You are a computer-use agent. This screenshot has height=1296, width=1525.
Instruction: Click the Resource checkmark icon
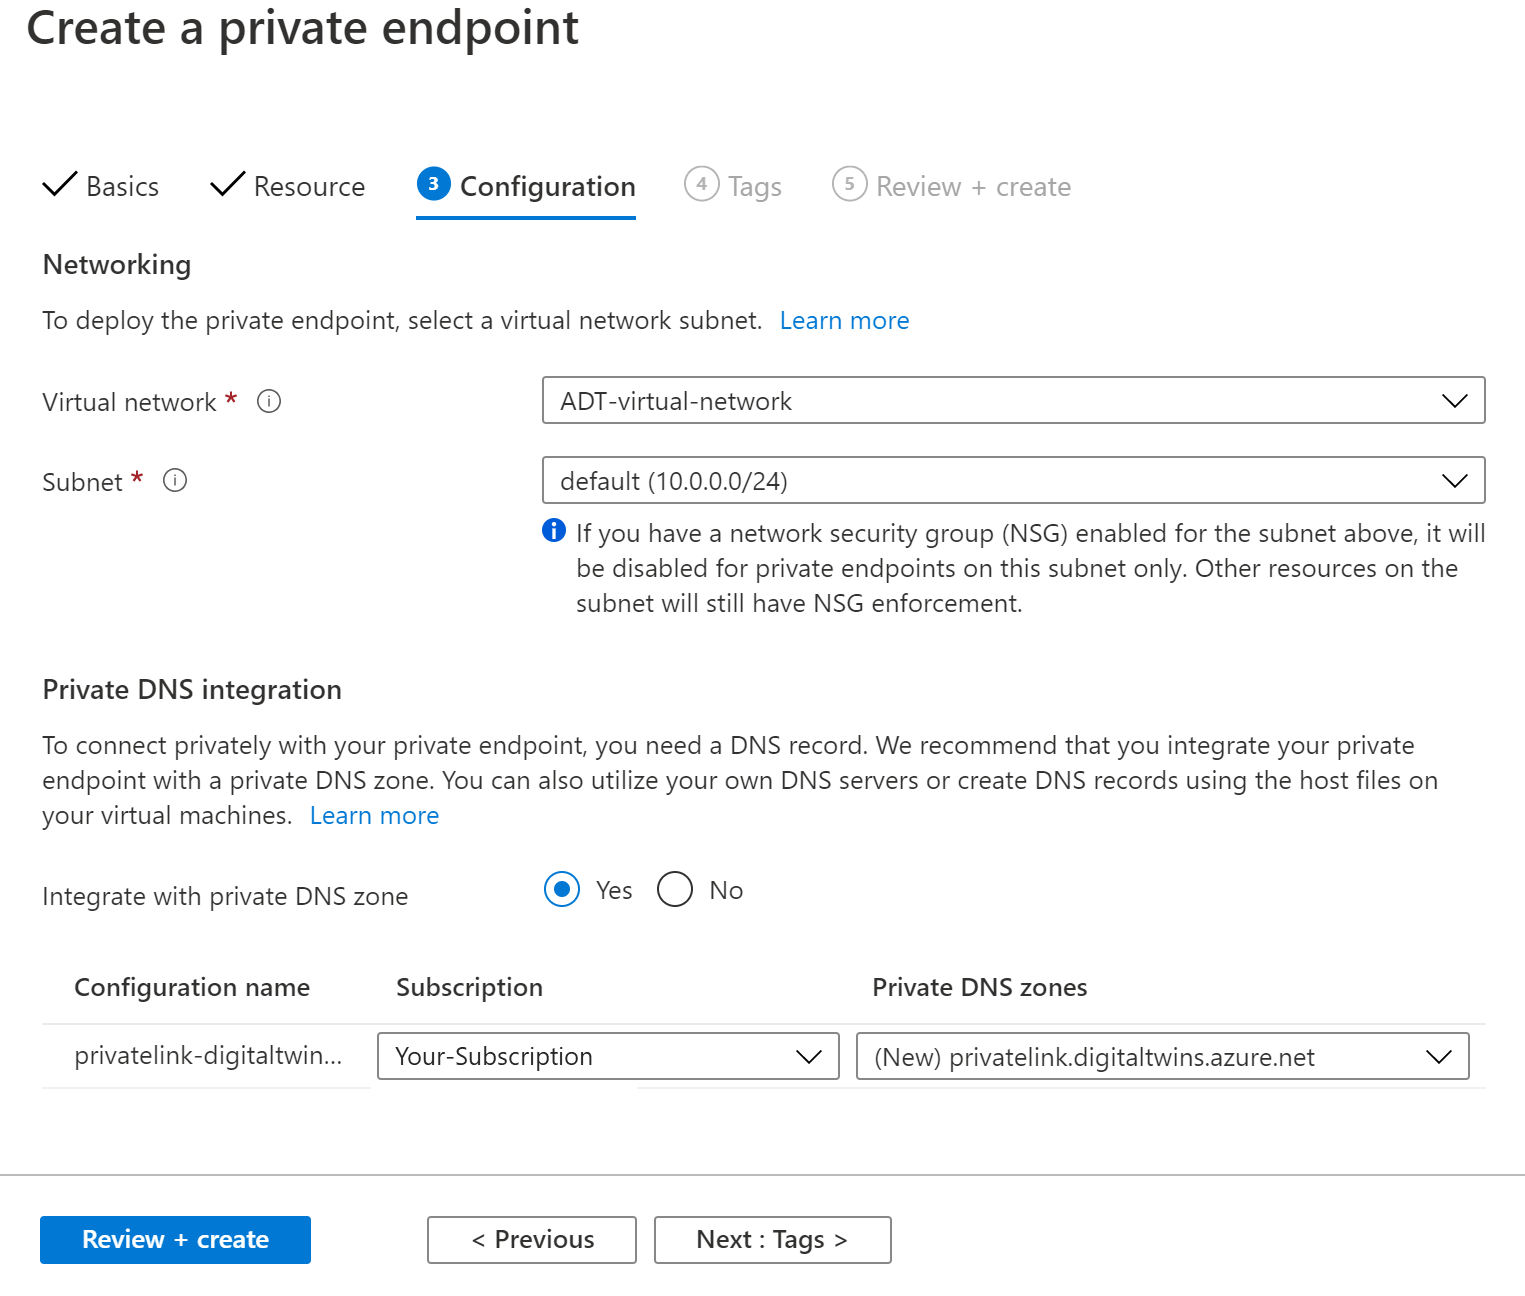228,184
